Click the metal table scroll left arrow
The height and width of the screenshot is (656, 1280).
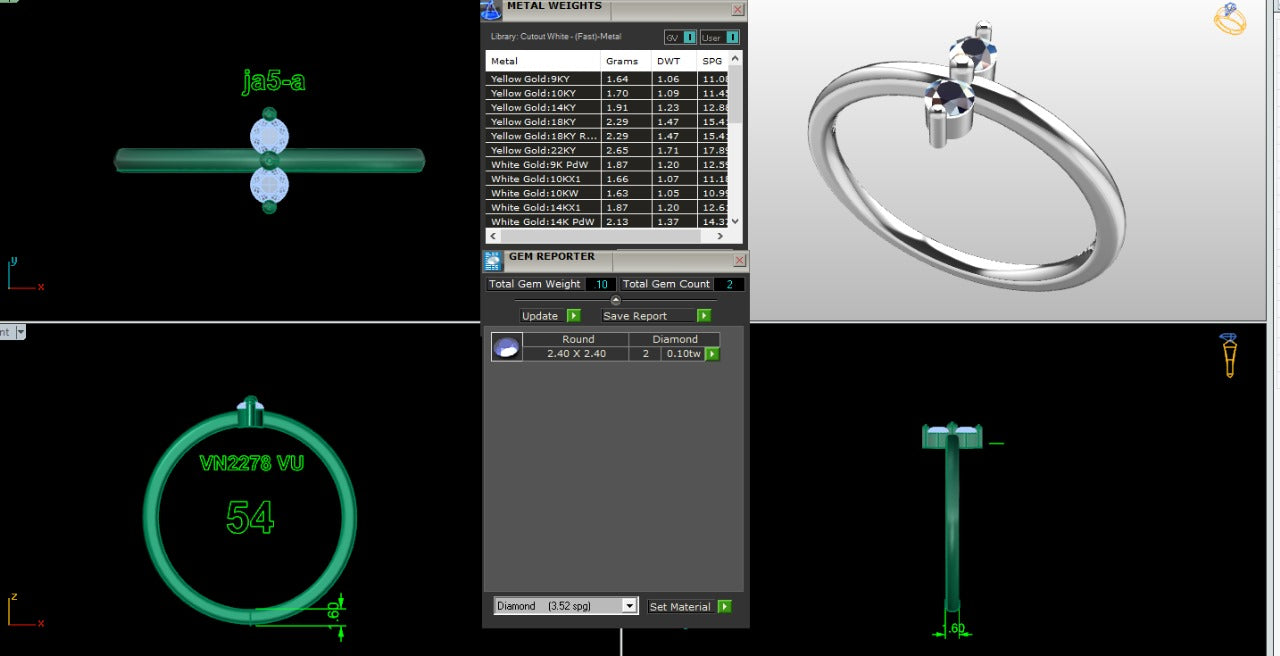493,236
